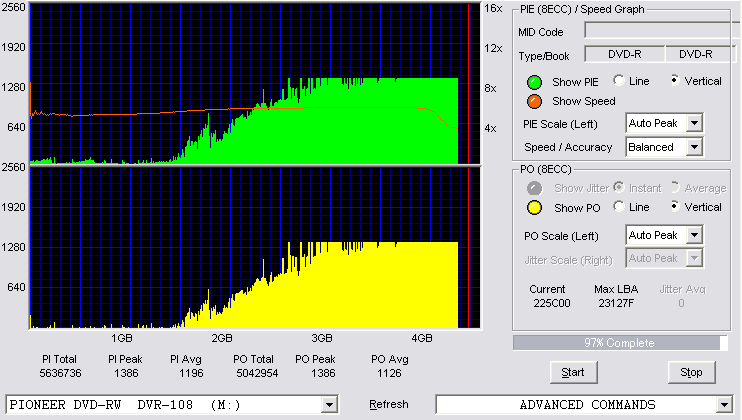Select Line mode for PO graph

[x=618, y=206]
